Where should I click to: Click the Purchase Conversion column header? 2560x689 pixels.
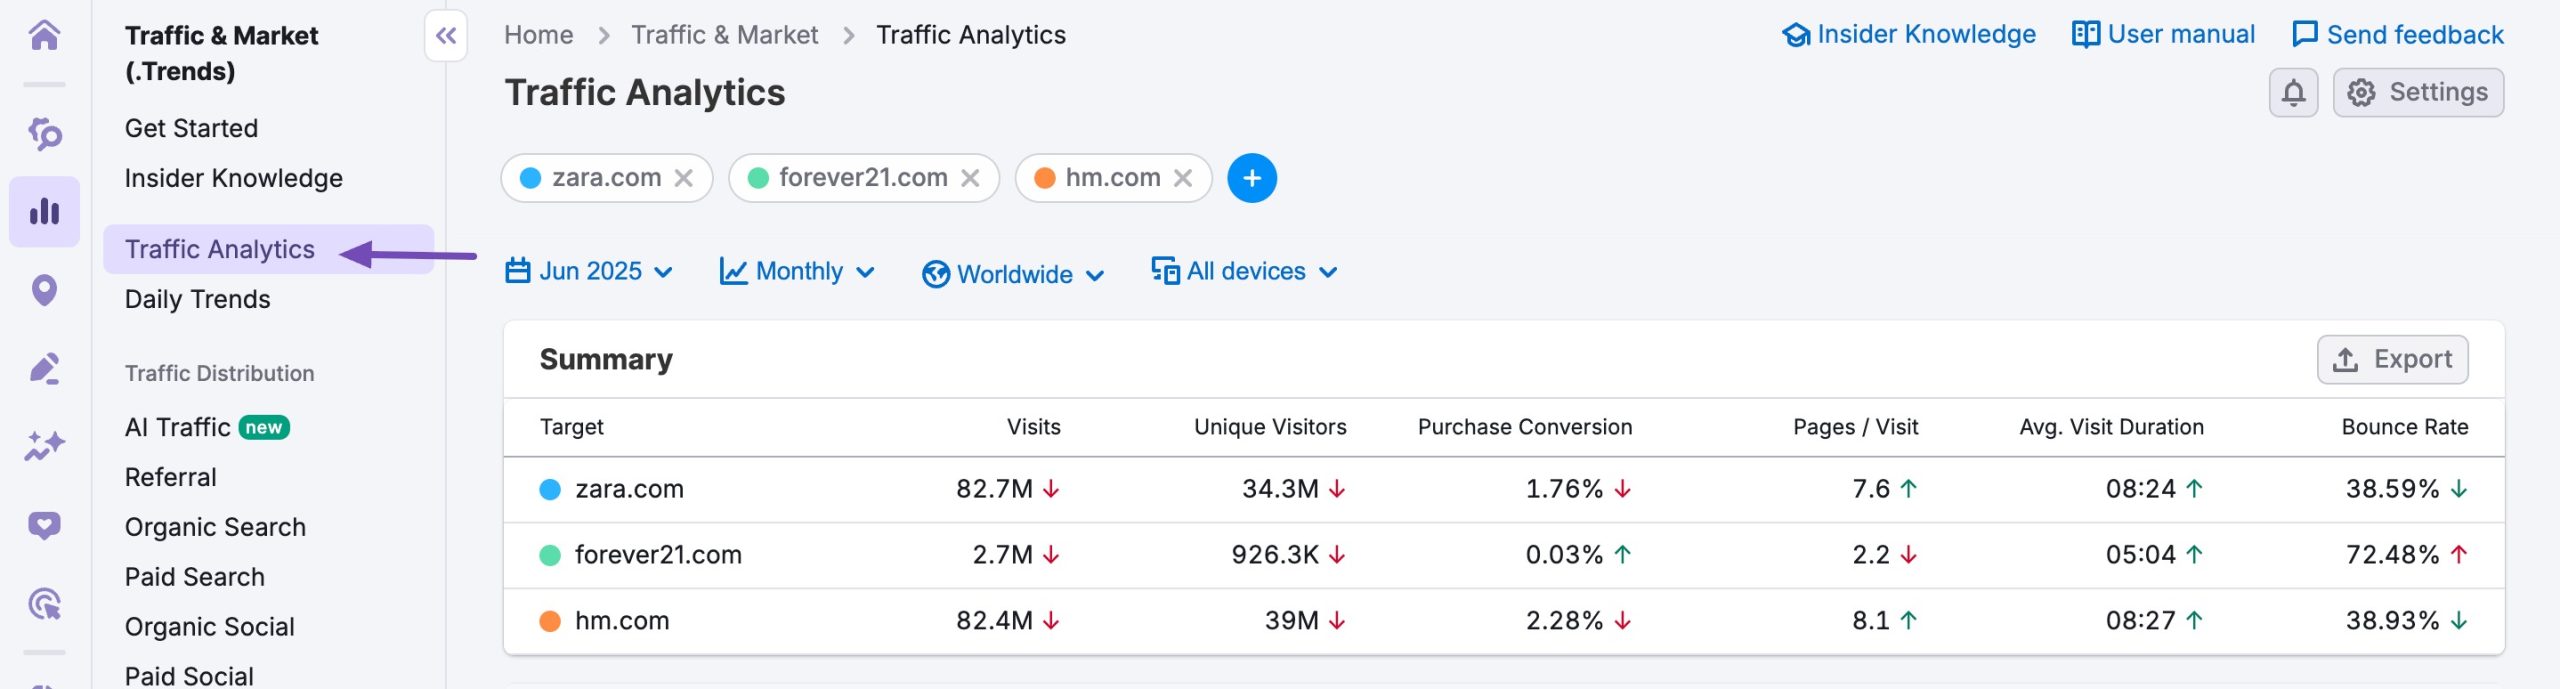pyautogui.click(x=1525, y=427)
